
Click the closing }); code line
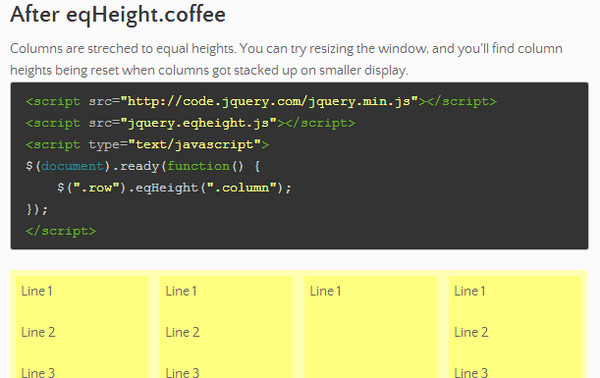click(37, 210)
